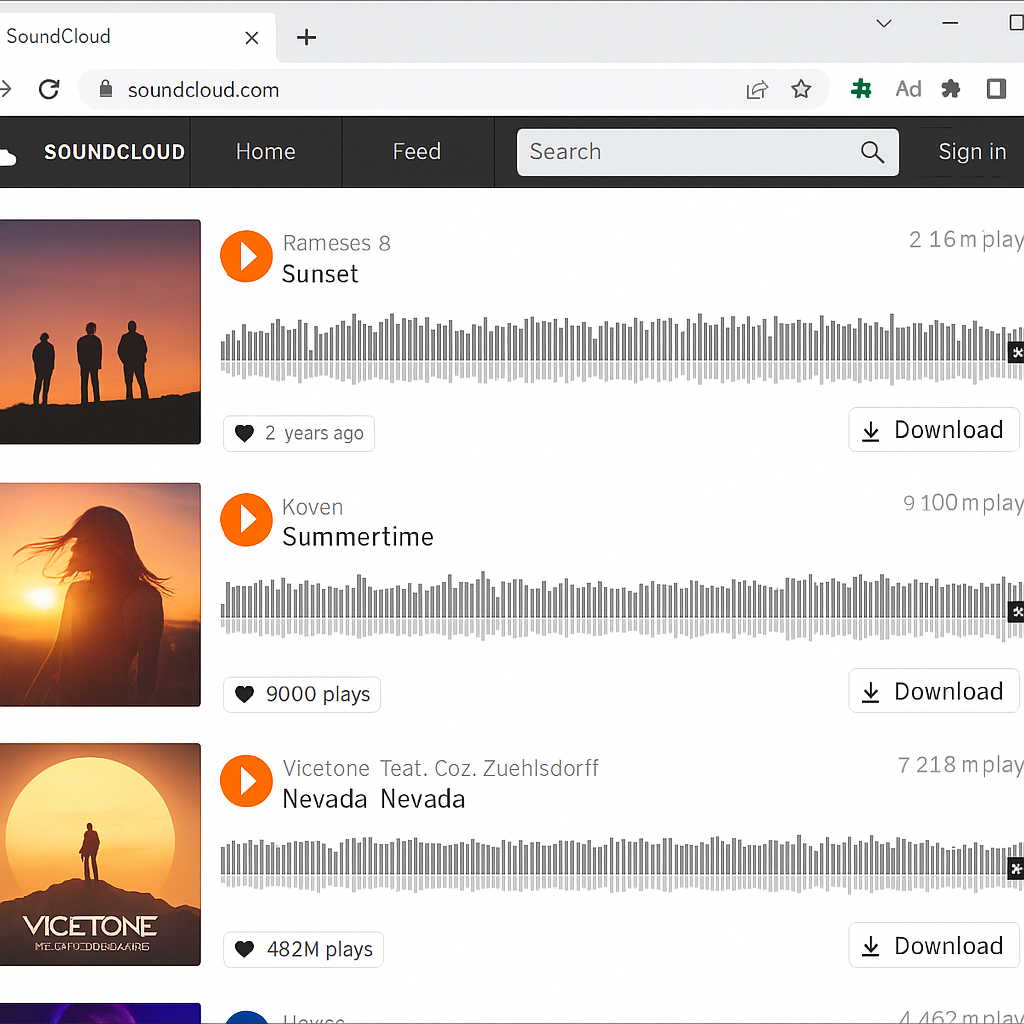Like the Sunset track heart icon
The height and width of the screenshot is (1024, 1024).
coord(245,433)
